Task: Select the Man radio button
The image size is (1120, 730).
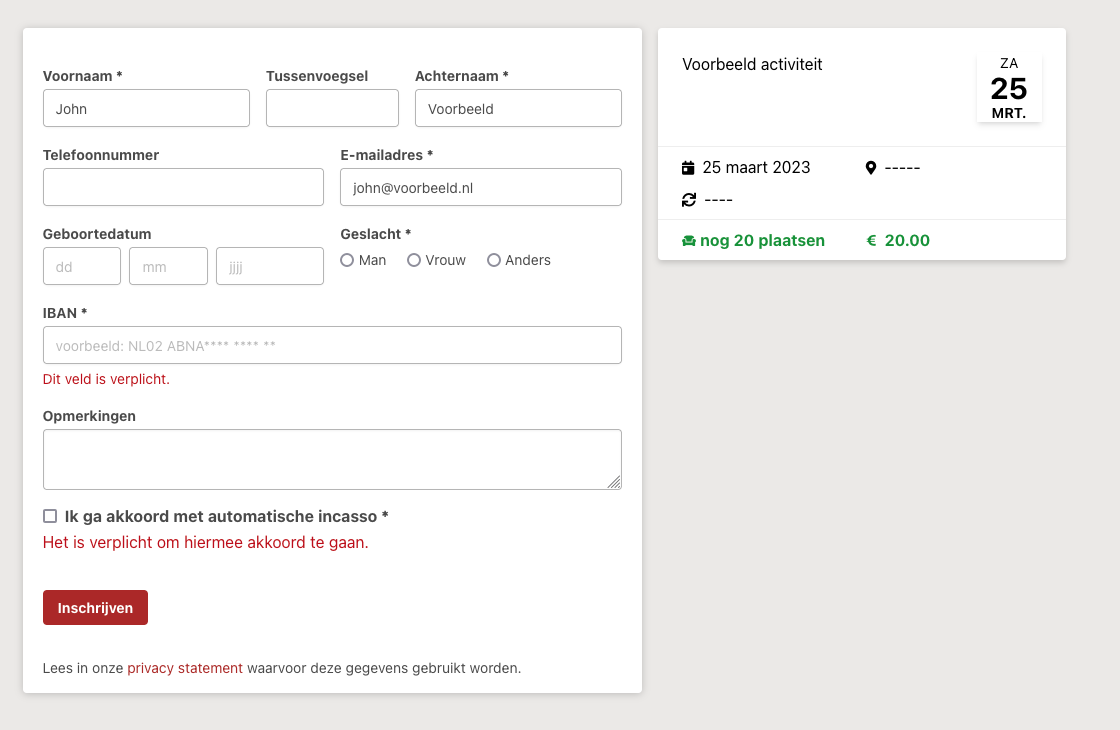Action: click(x=347, y=260)
